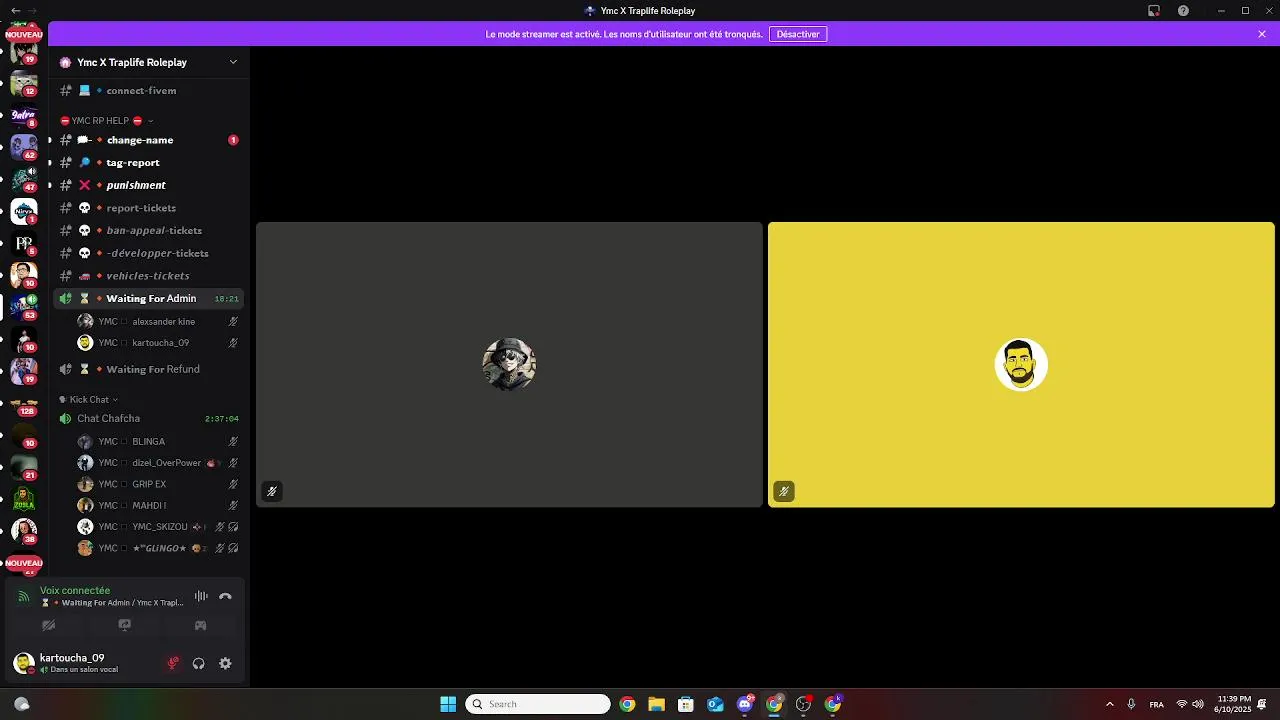
Task: Click muted mic badge on the gray tile
Action: (x=271, y=491)
